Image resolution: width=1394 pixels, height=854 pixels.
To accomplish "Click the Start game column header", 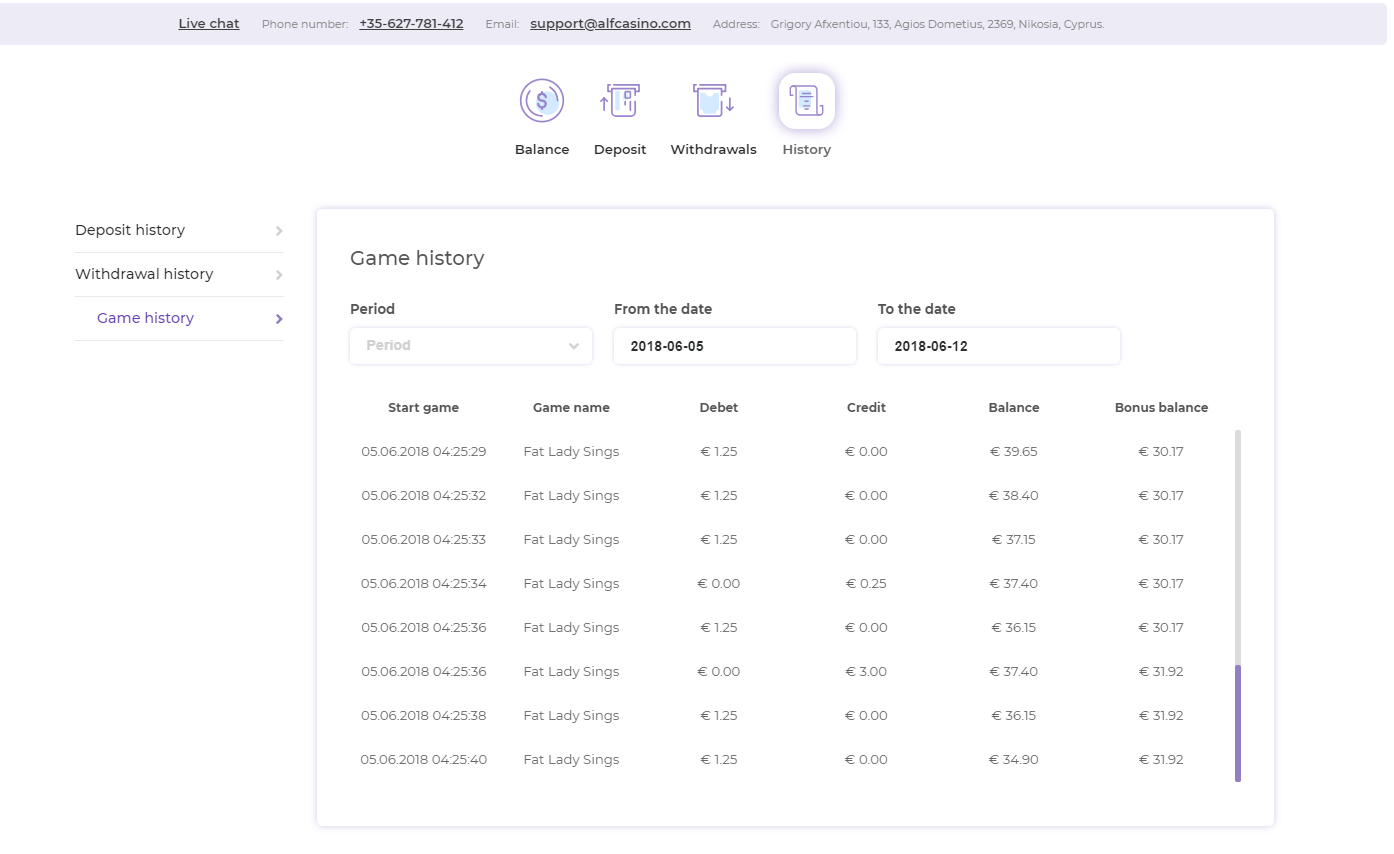I will click(424, 408).
